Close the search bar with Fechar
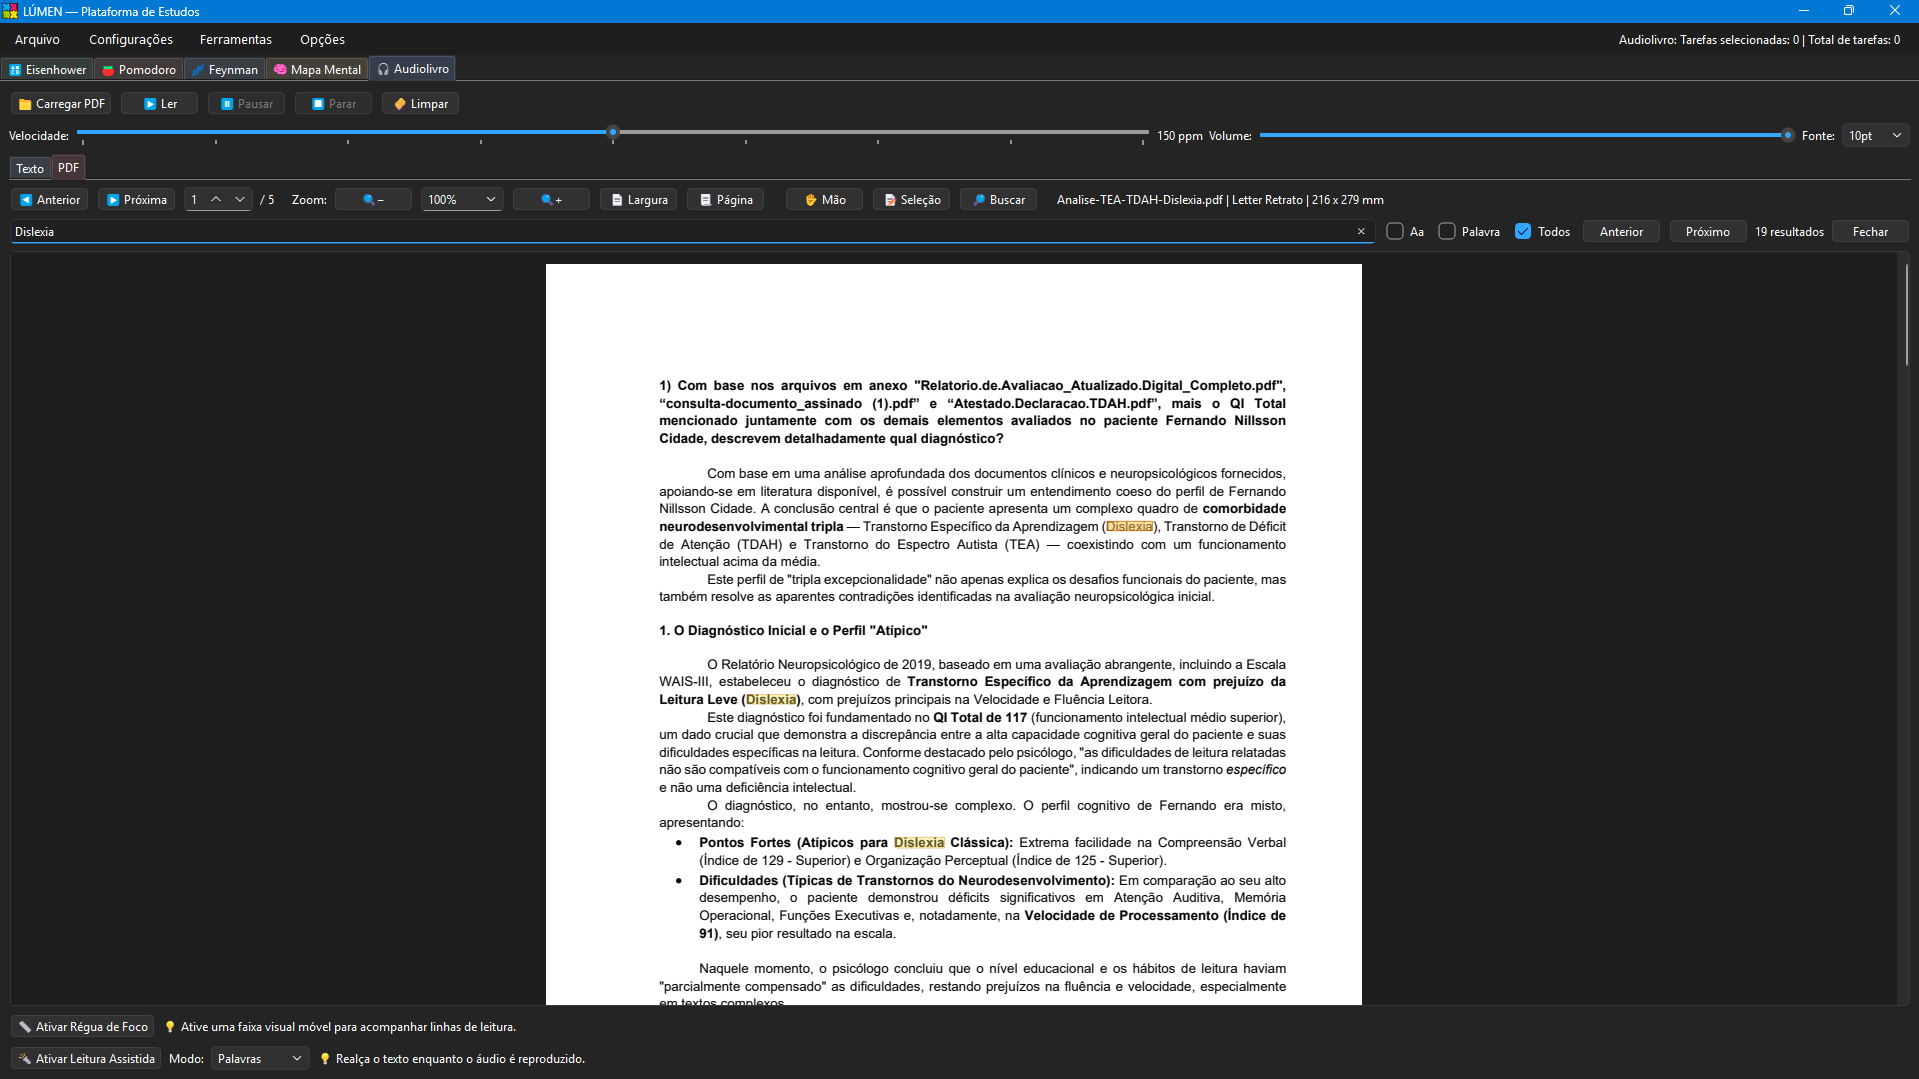 1870,232
